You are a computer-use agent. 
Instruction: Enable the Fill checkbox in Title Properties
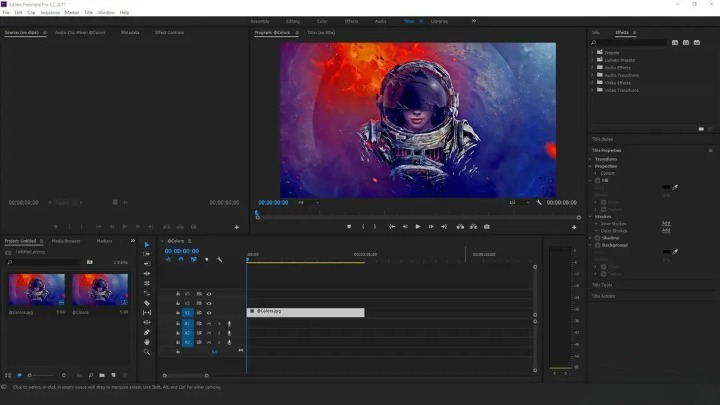click(598, 181)
